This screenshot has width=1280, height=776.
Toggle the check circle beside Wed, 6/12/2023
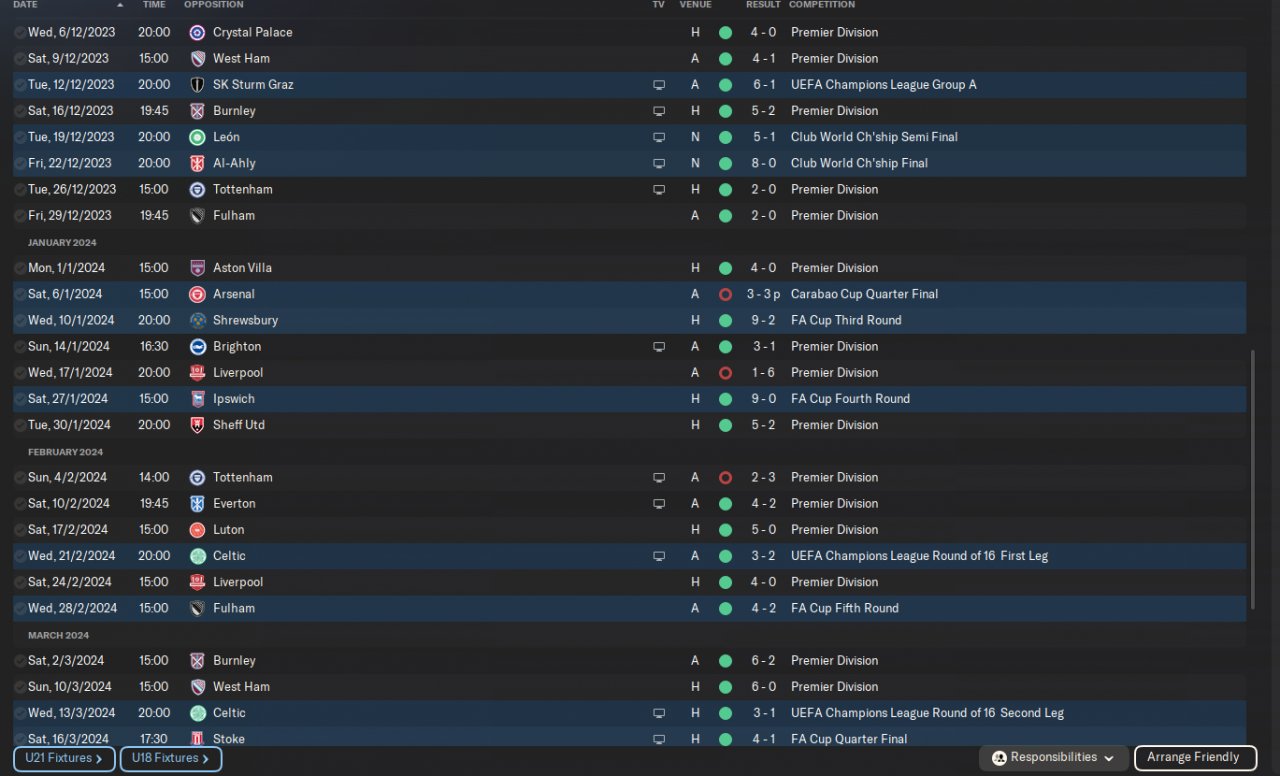[20, 33]
